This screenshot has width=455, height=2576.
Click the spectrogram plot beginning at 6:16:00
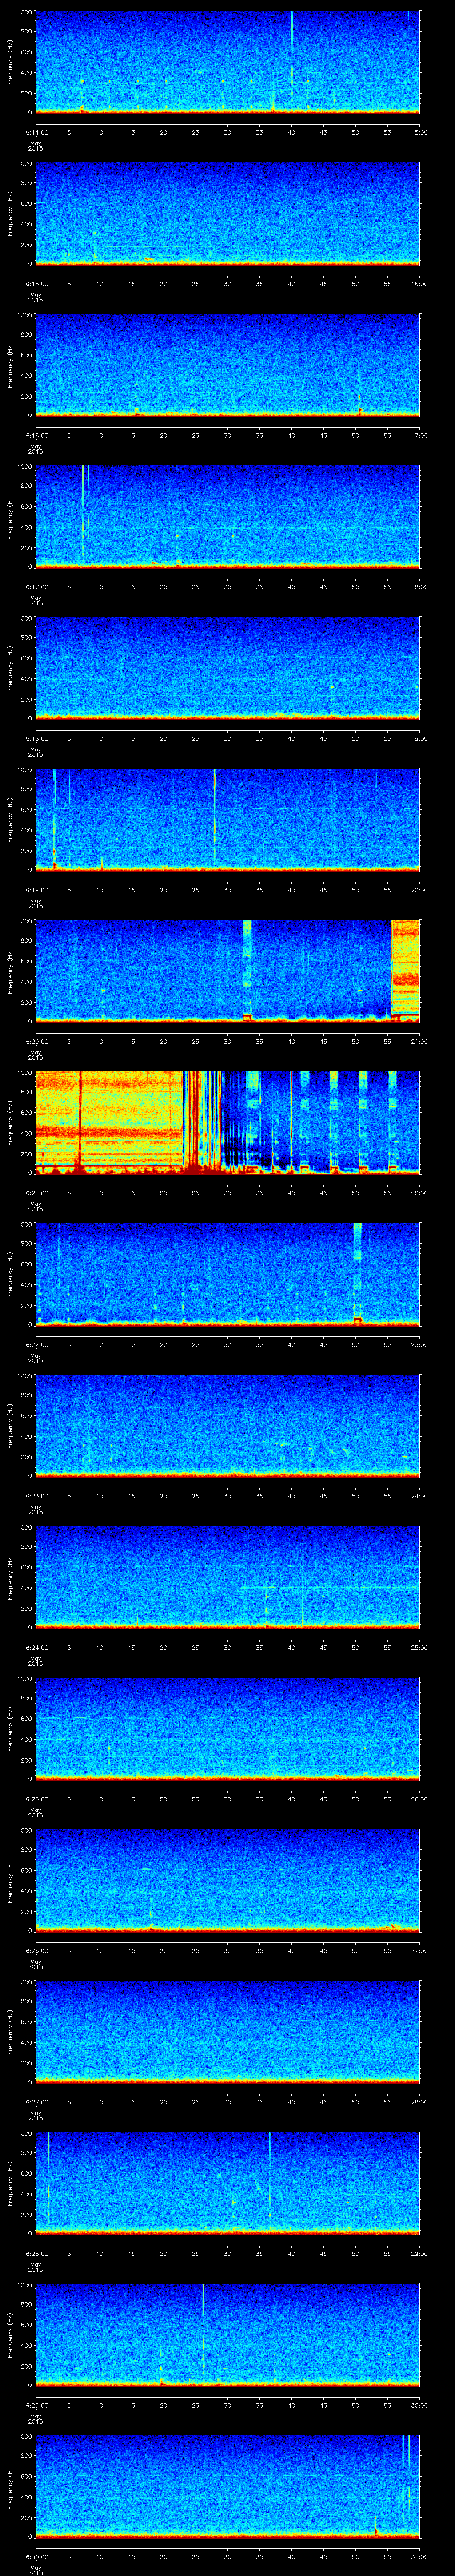pos(228,365)
